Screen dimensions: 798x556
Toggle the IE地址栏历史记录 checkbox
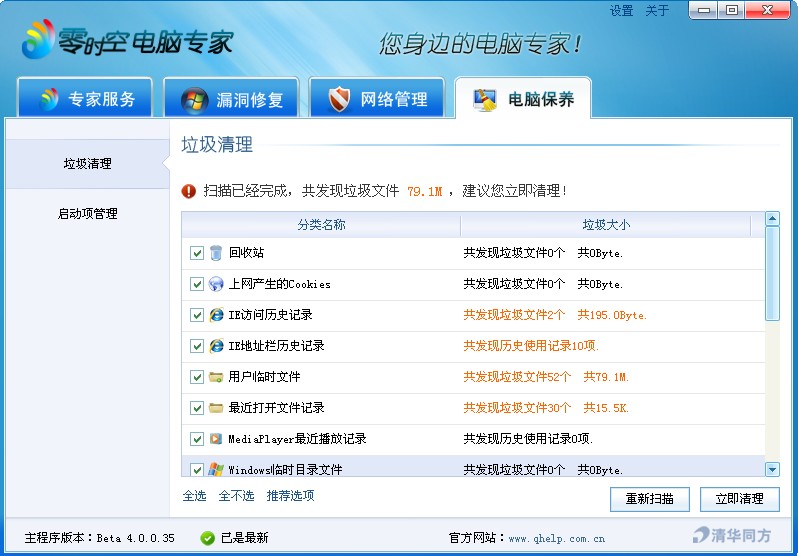coord(196,346)
